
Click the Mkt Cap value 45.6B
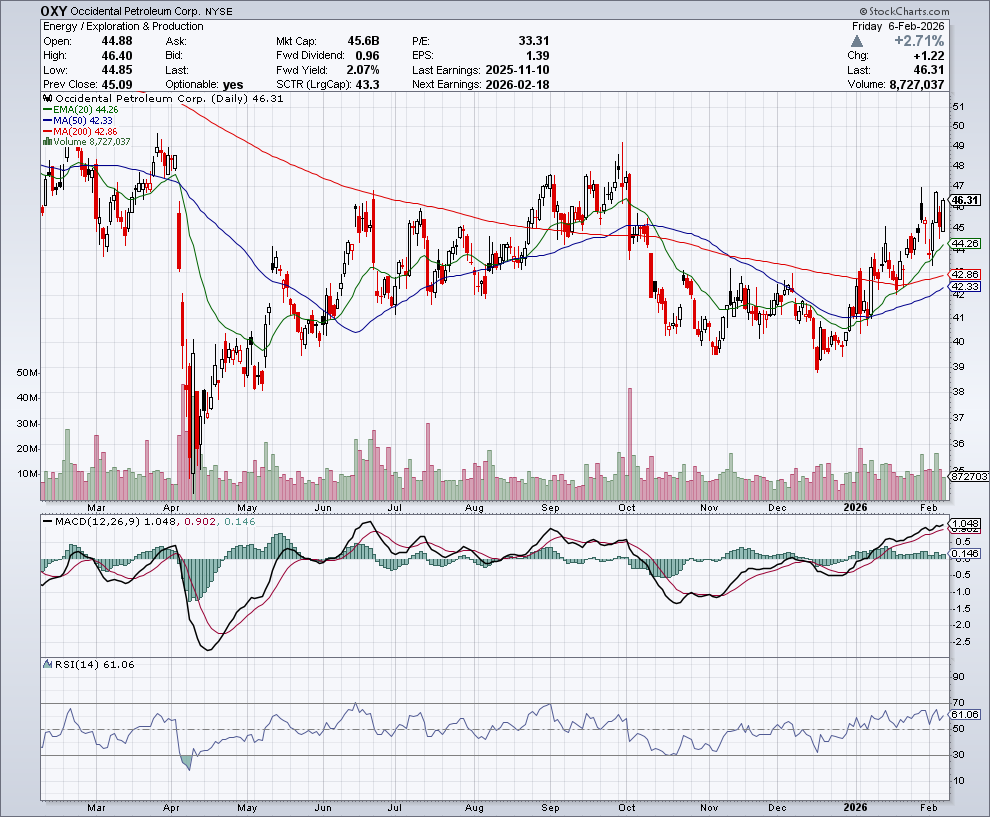tap(363, 41)
